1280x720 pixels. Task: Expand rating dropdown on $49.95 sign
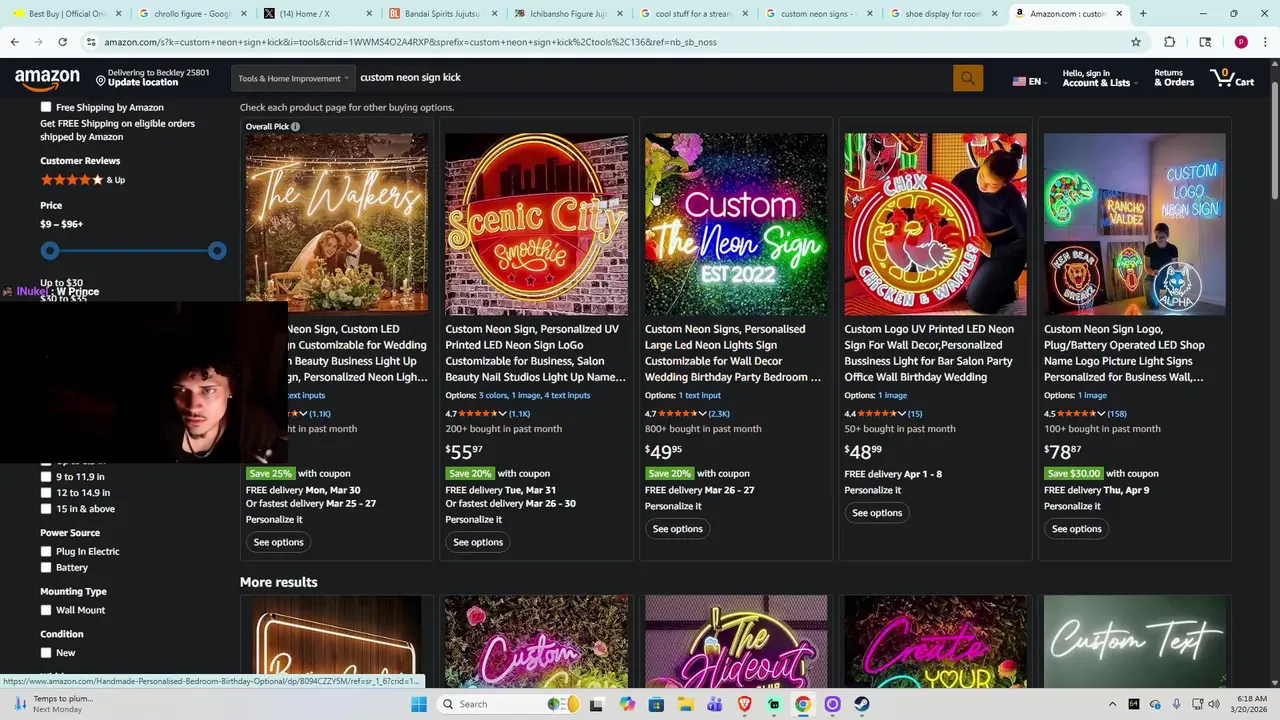point(702,414)
